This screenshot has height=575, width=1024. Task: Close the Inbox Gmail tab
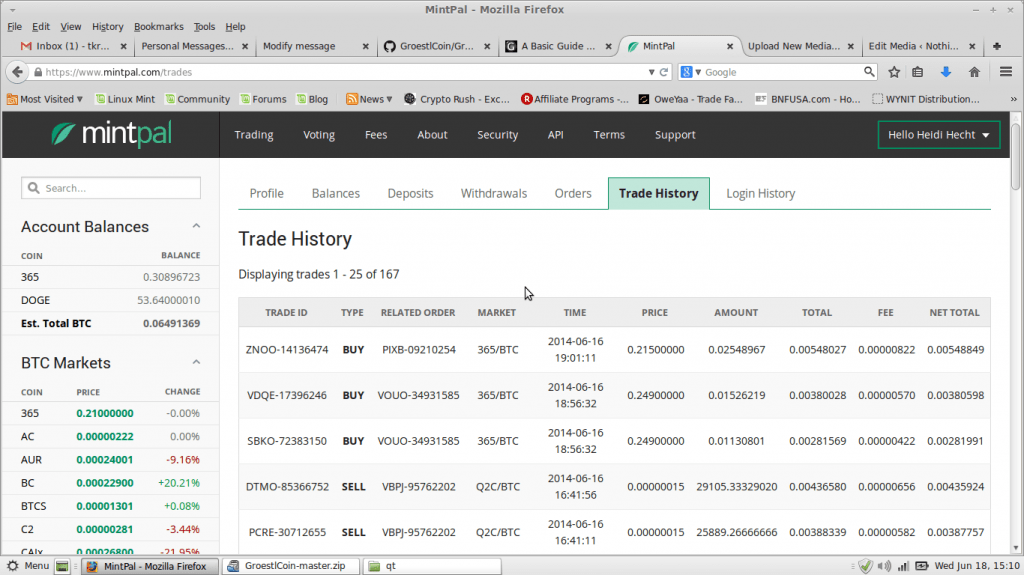coord(123,46)
